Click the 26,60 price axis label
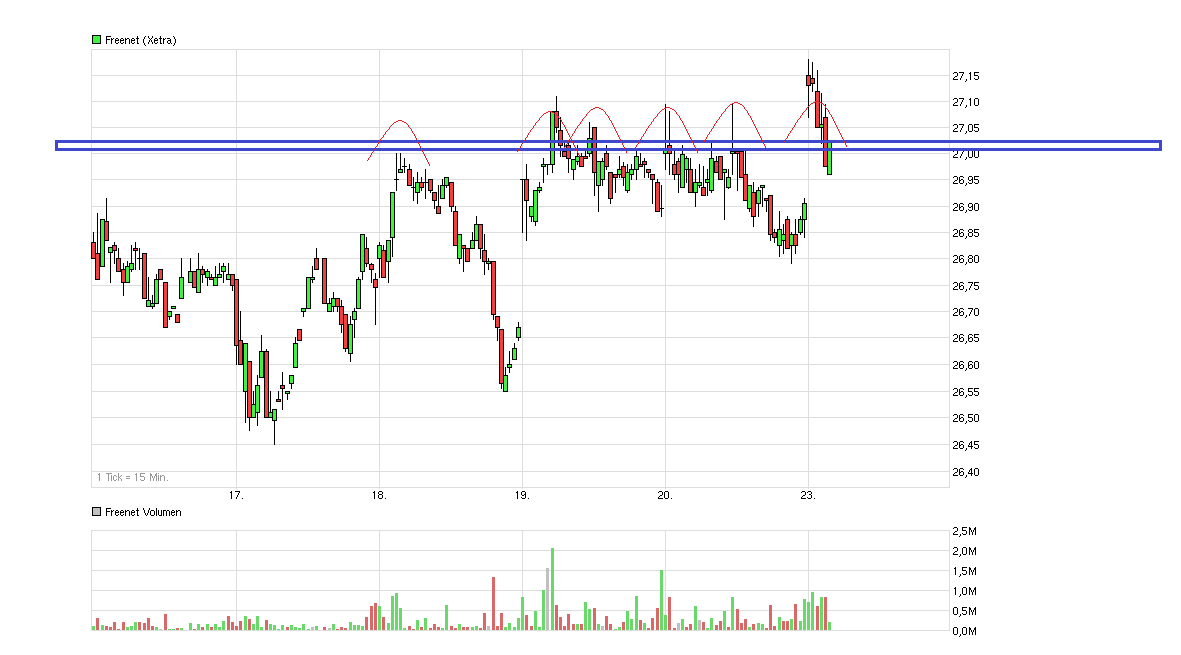The width and height of the screenshot is (1181, 655). (966, 365)
